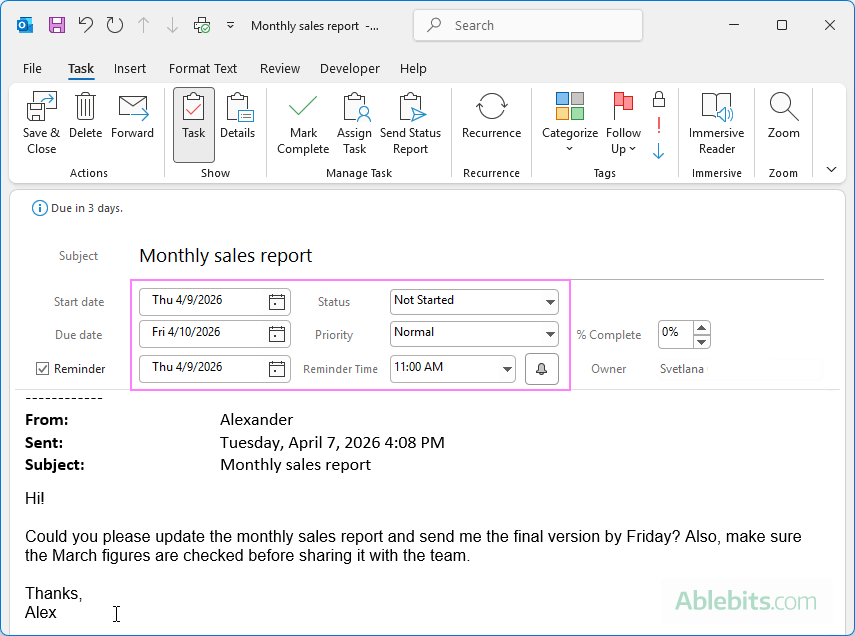Switch to the Format Text tab

[203, 68]
